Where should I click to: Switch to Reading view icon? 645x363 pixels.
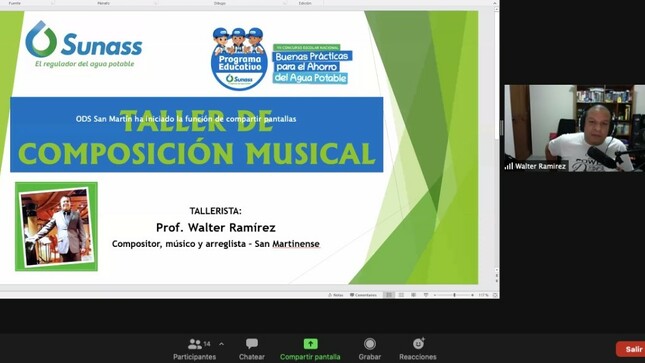click(413, 295)
